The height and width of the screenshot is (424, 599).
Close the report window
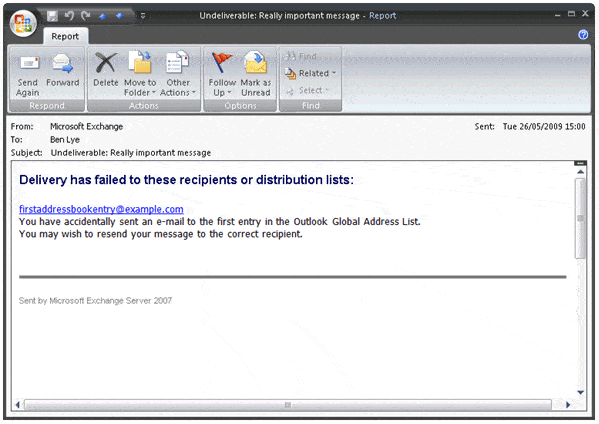[x=585, y=14]
